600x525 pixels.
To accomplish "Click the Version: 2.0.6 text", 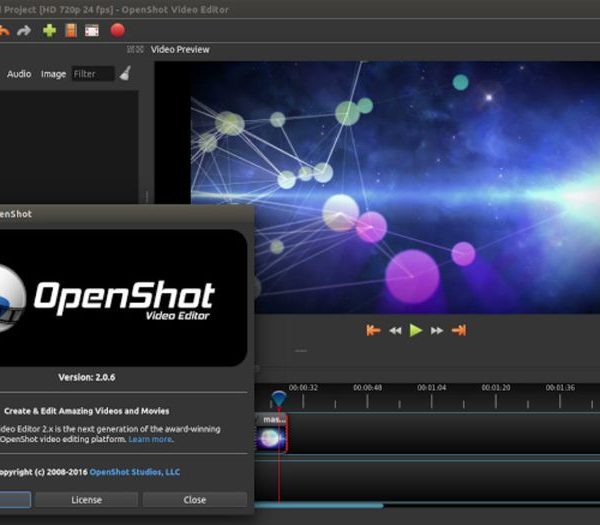I will (87, 377).
